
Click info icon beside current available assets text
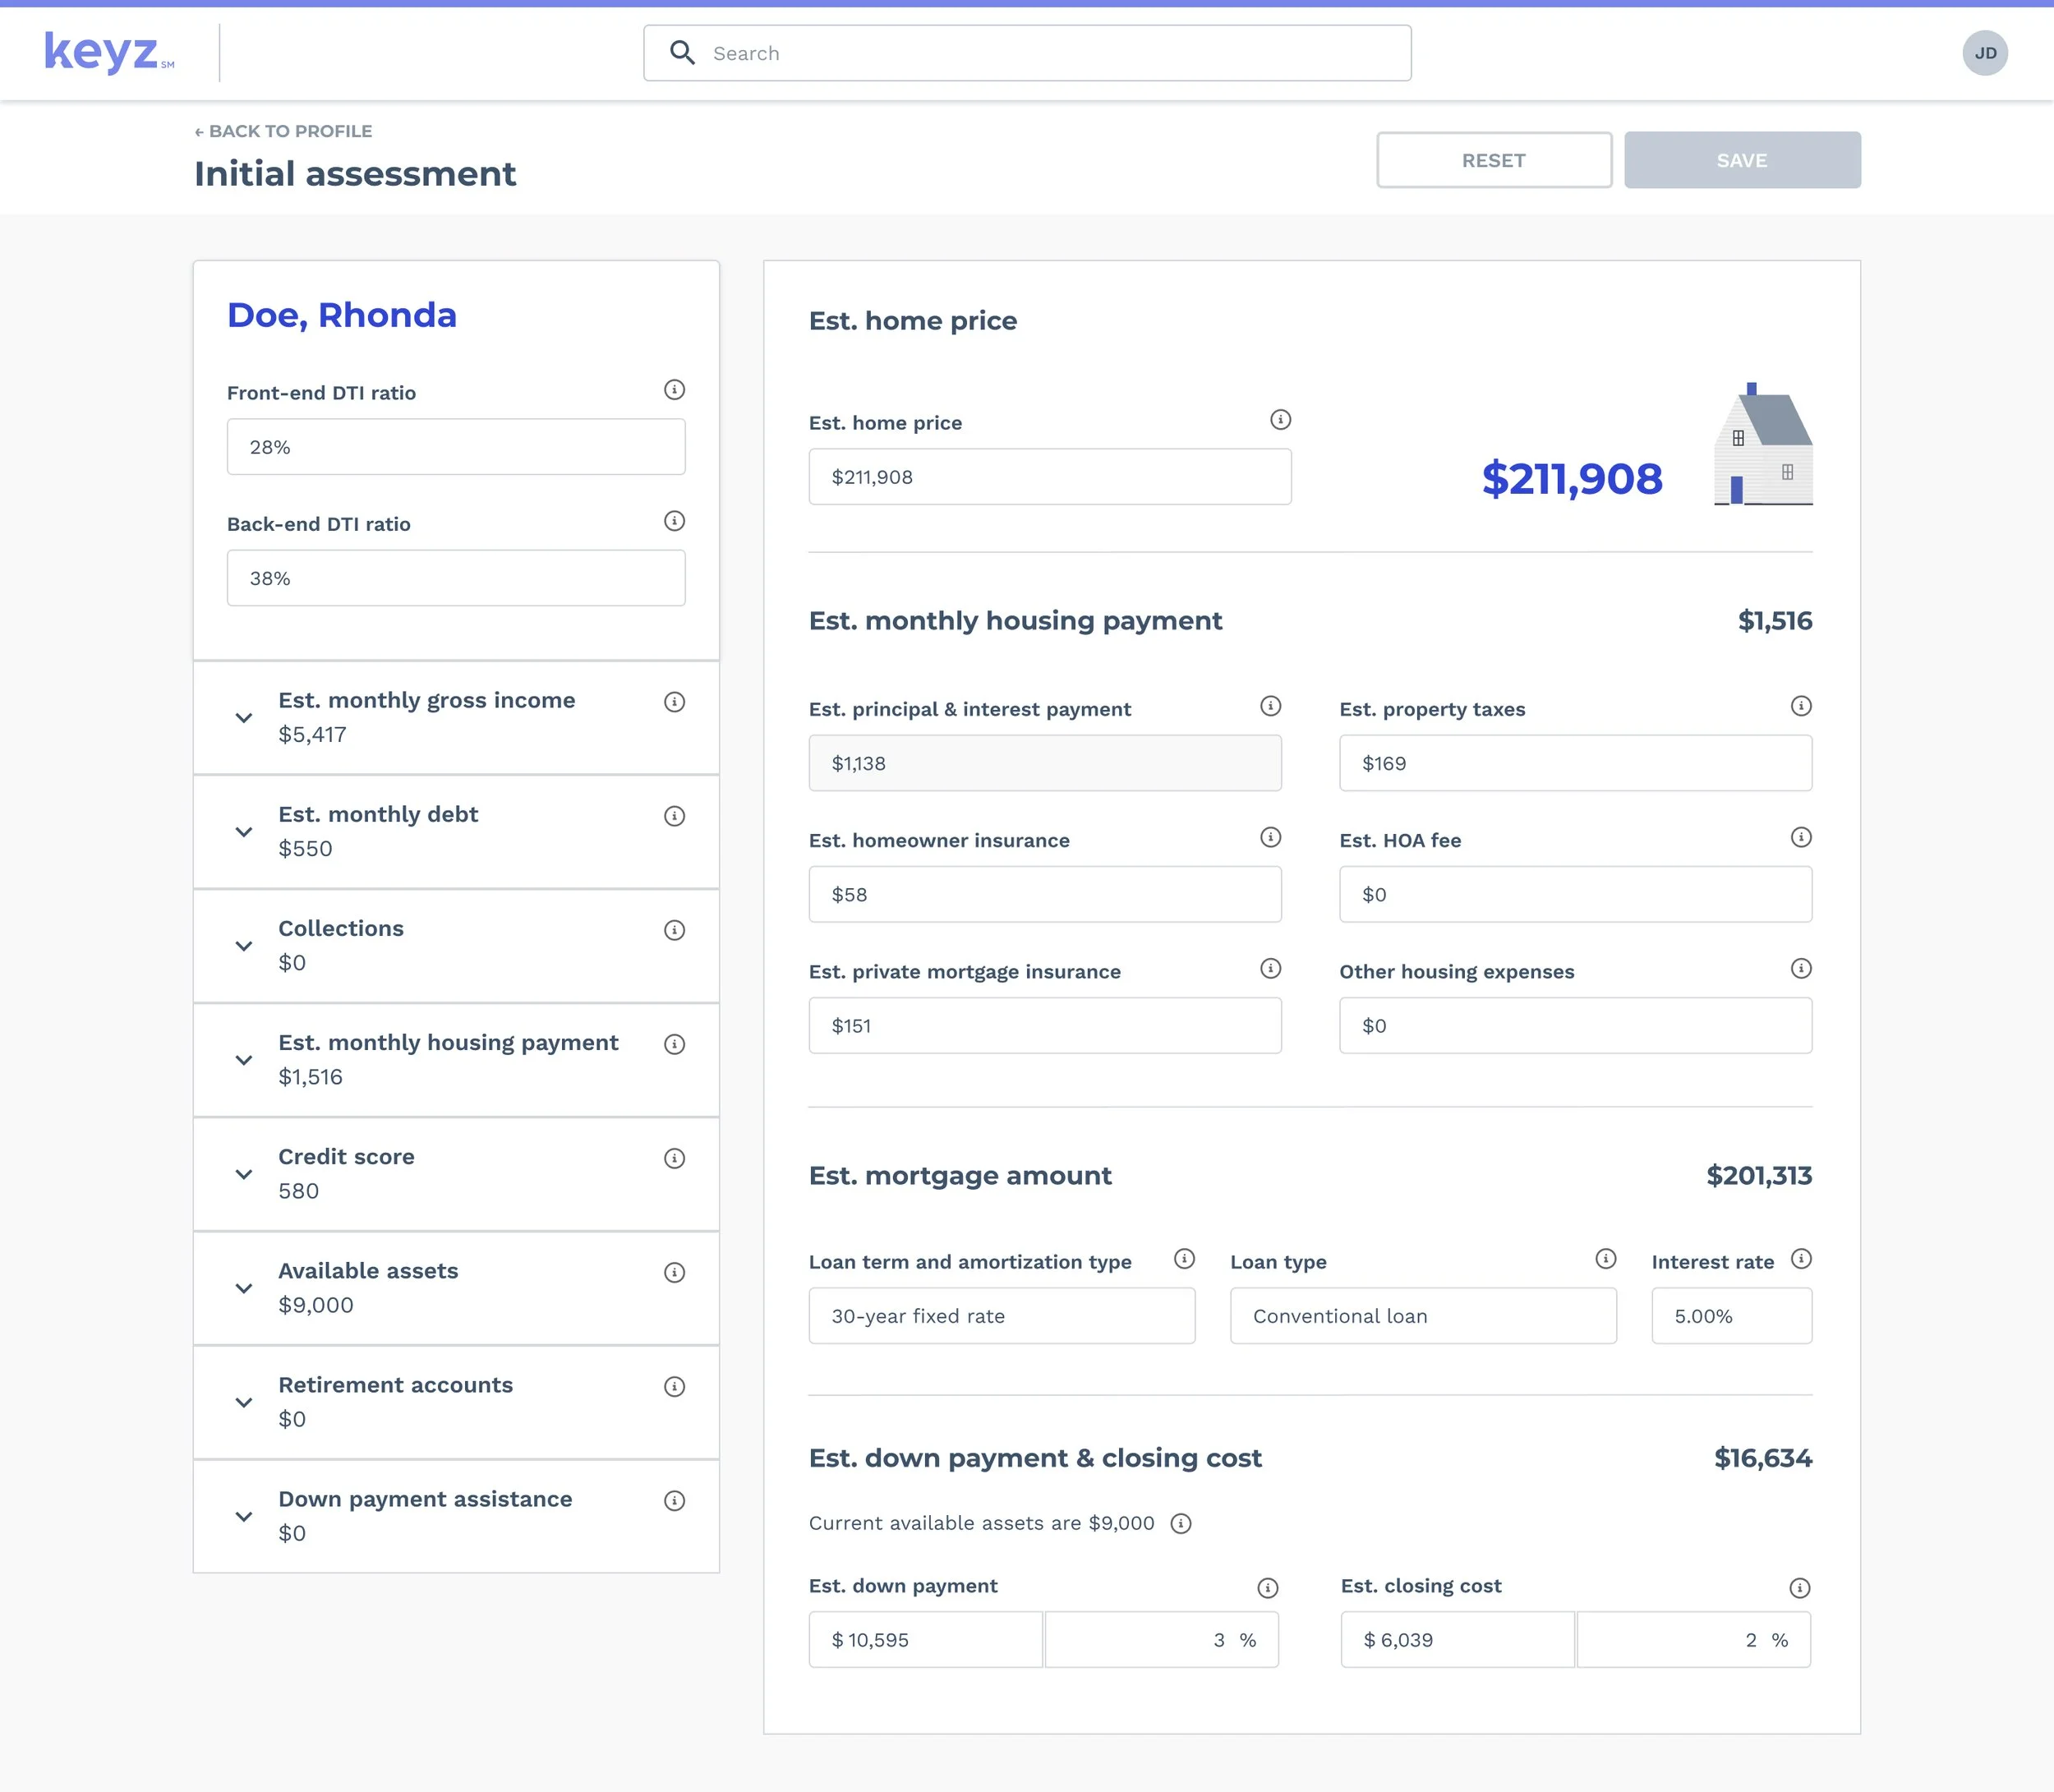coord(1180,1524)
